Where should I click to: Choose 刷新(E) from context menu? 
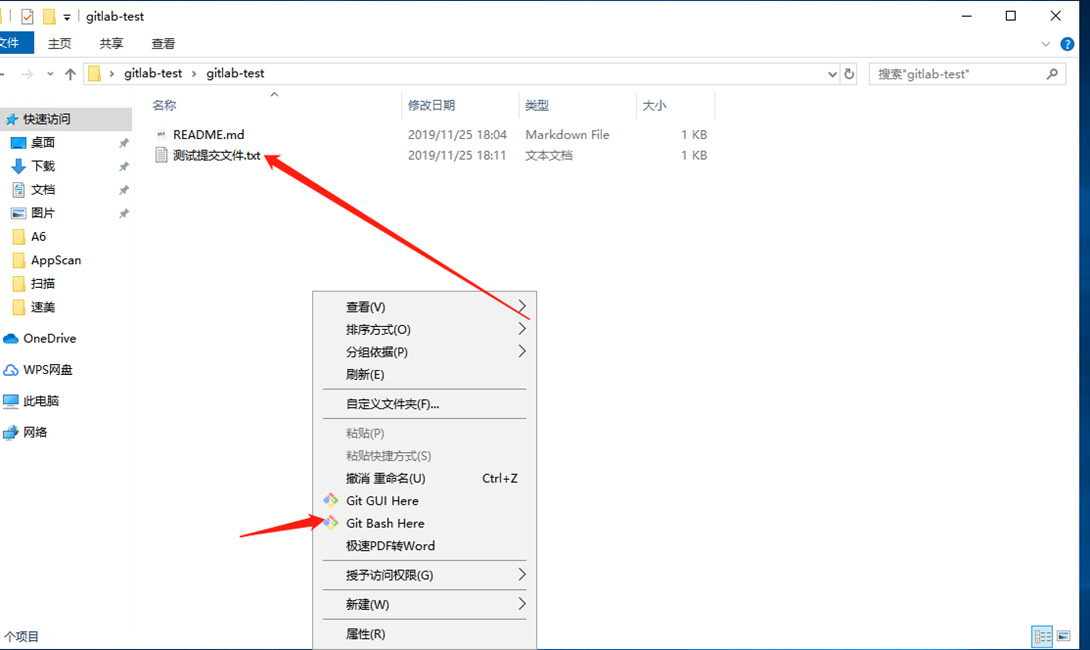365,374
